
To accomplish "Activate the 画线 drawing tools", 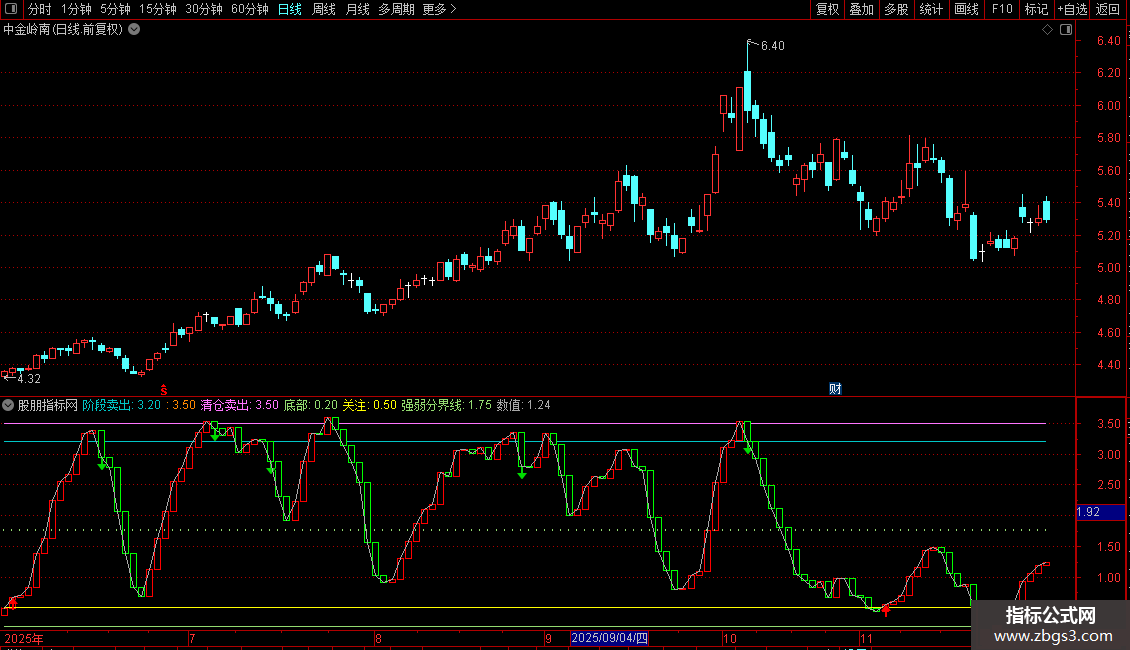I will point(966,9).
